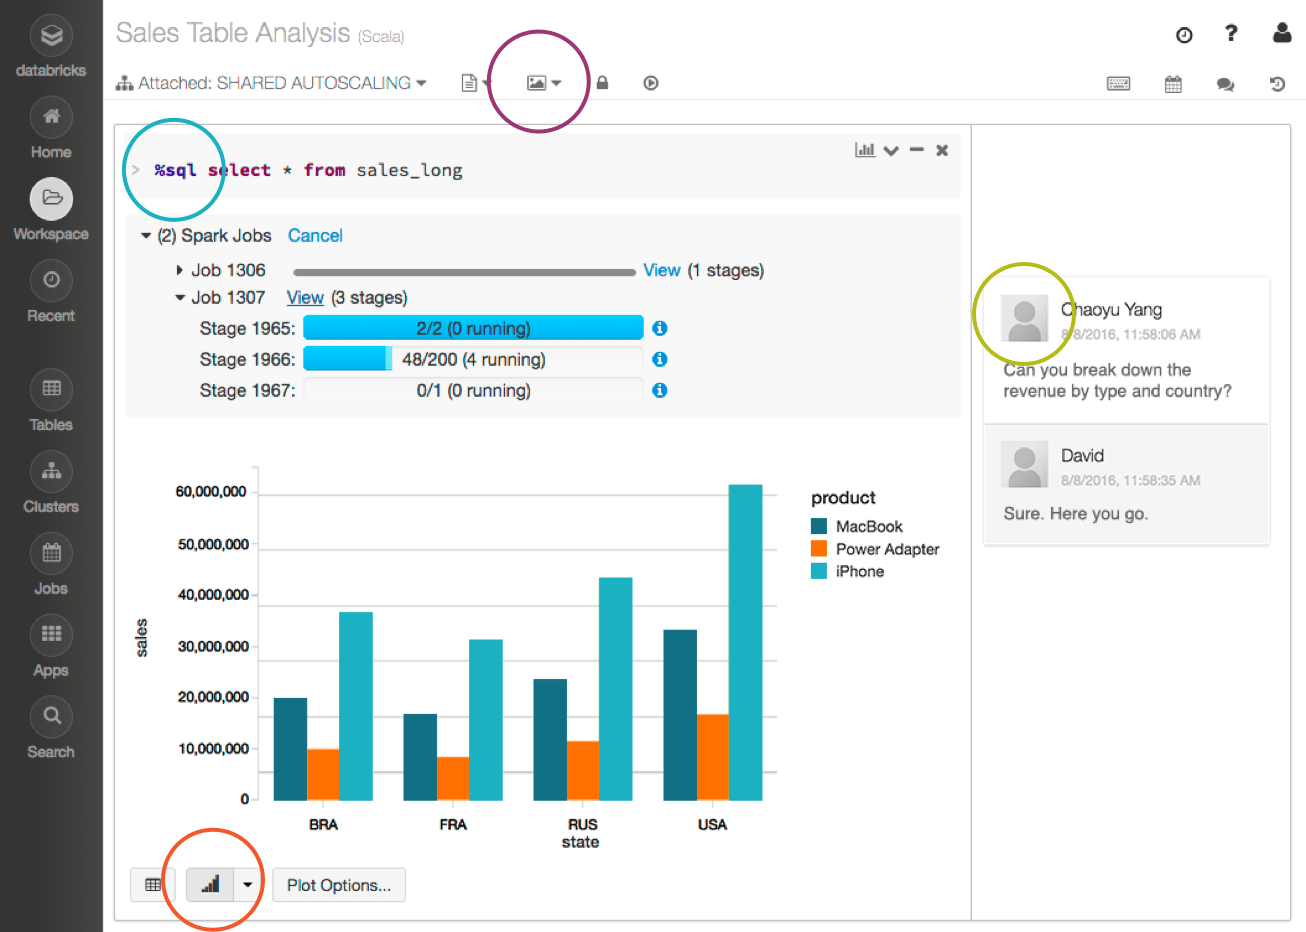The width and height of the screenshot is (1306, 932).
Task: Open the Jobs sidebar icon
Action: coord(51,553)
